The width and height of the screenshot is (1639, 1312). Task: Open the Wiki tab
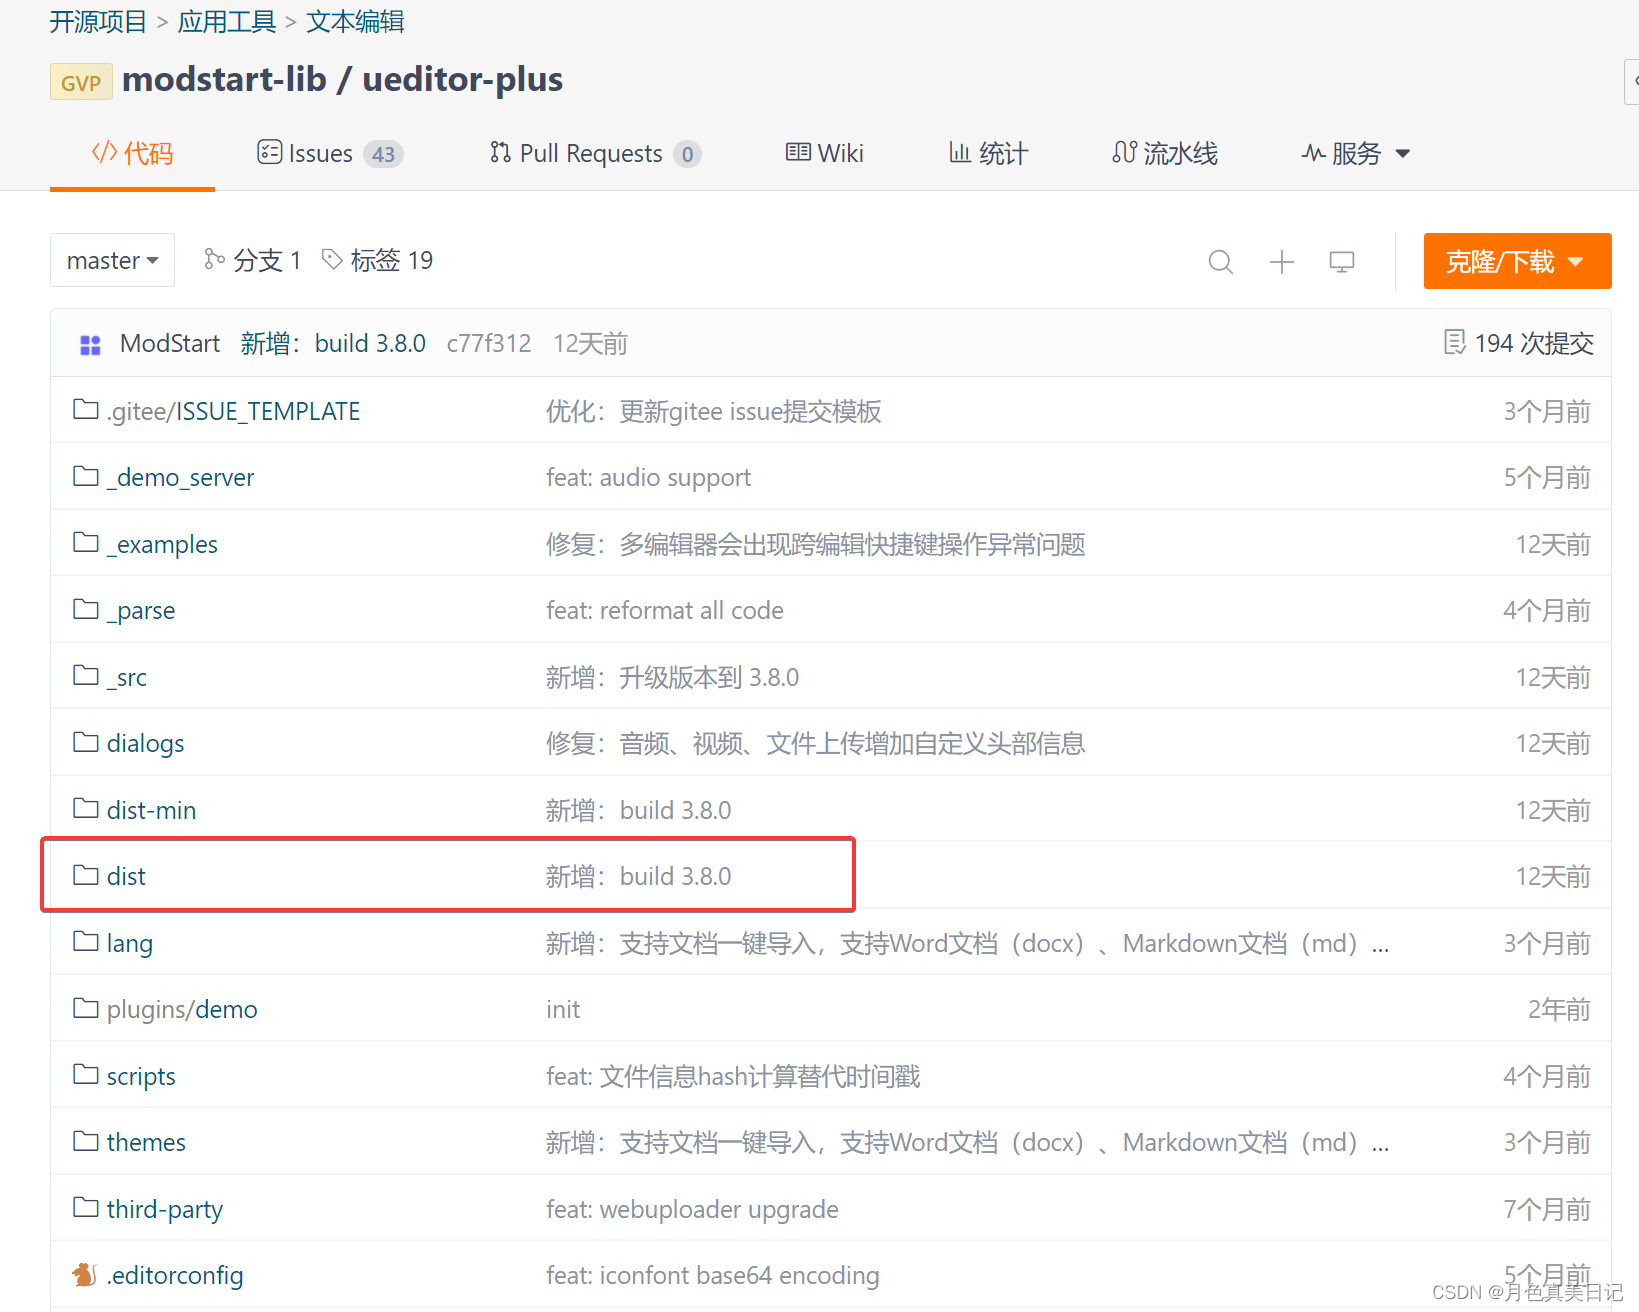(824, 153)
